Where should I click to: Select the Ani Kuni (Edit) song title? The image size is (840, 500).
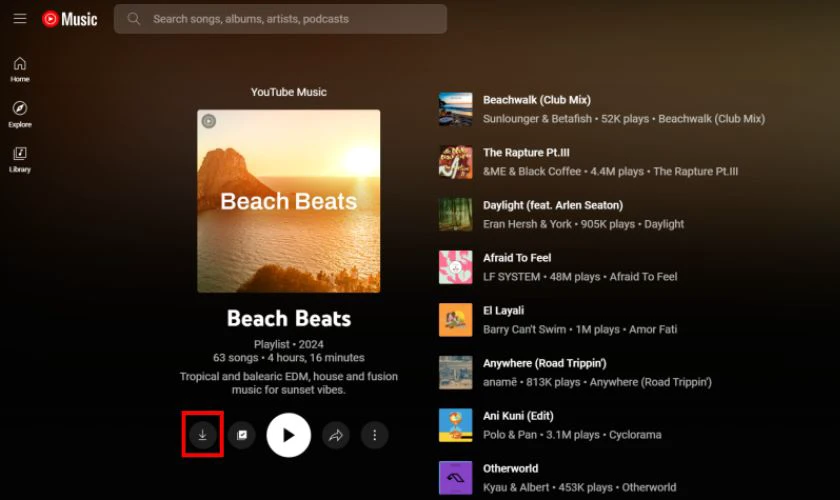click(518, 415)
